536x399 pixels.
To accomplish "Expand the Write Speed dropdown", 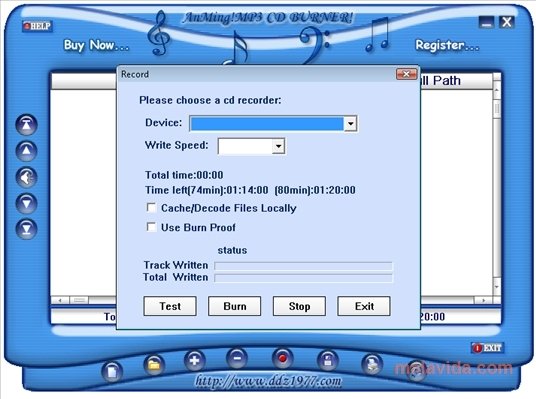I will click(x=278, y=146).
